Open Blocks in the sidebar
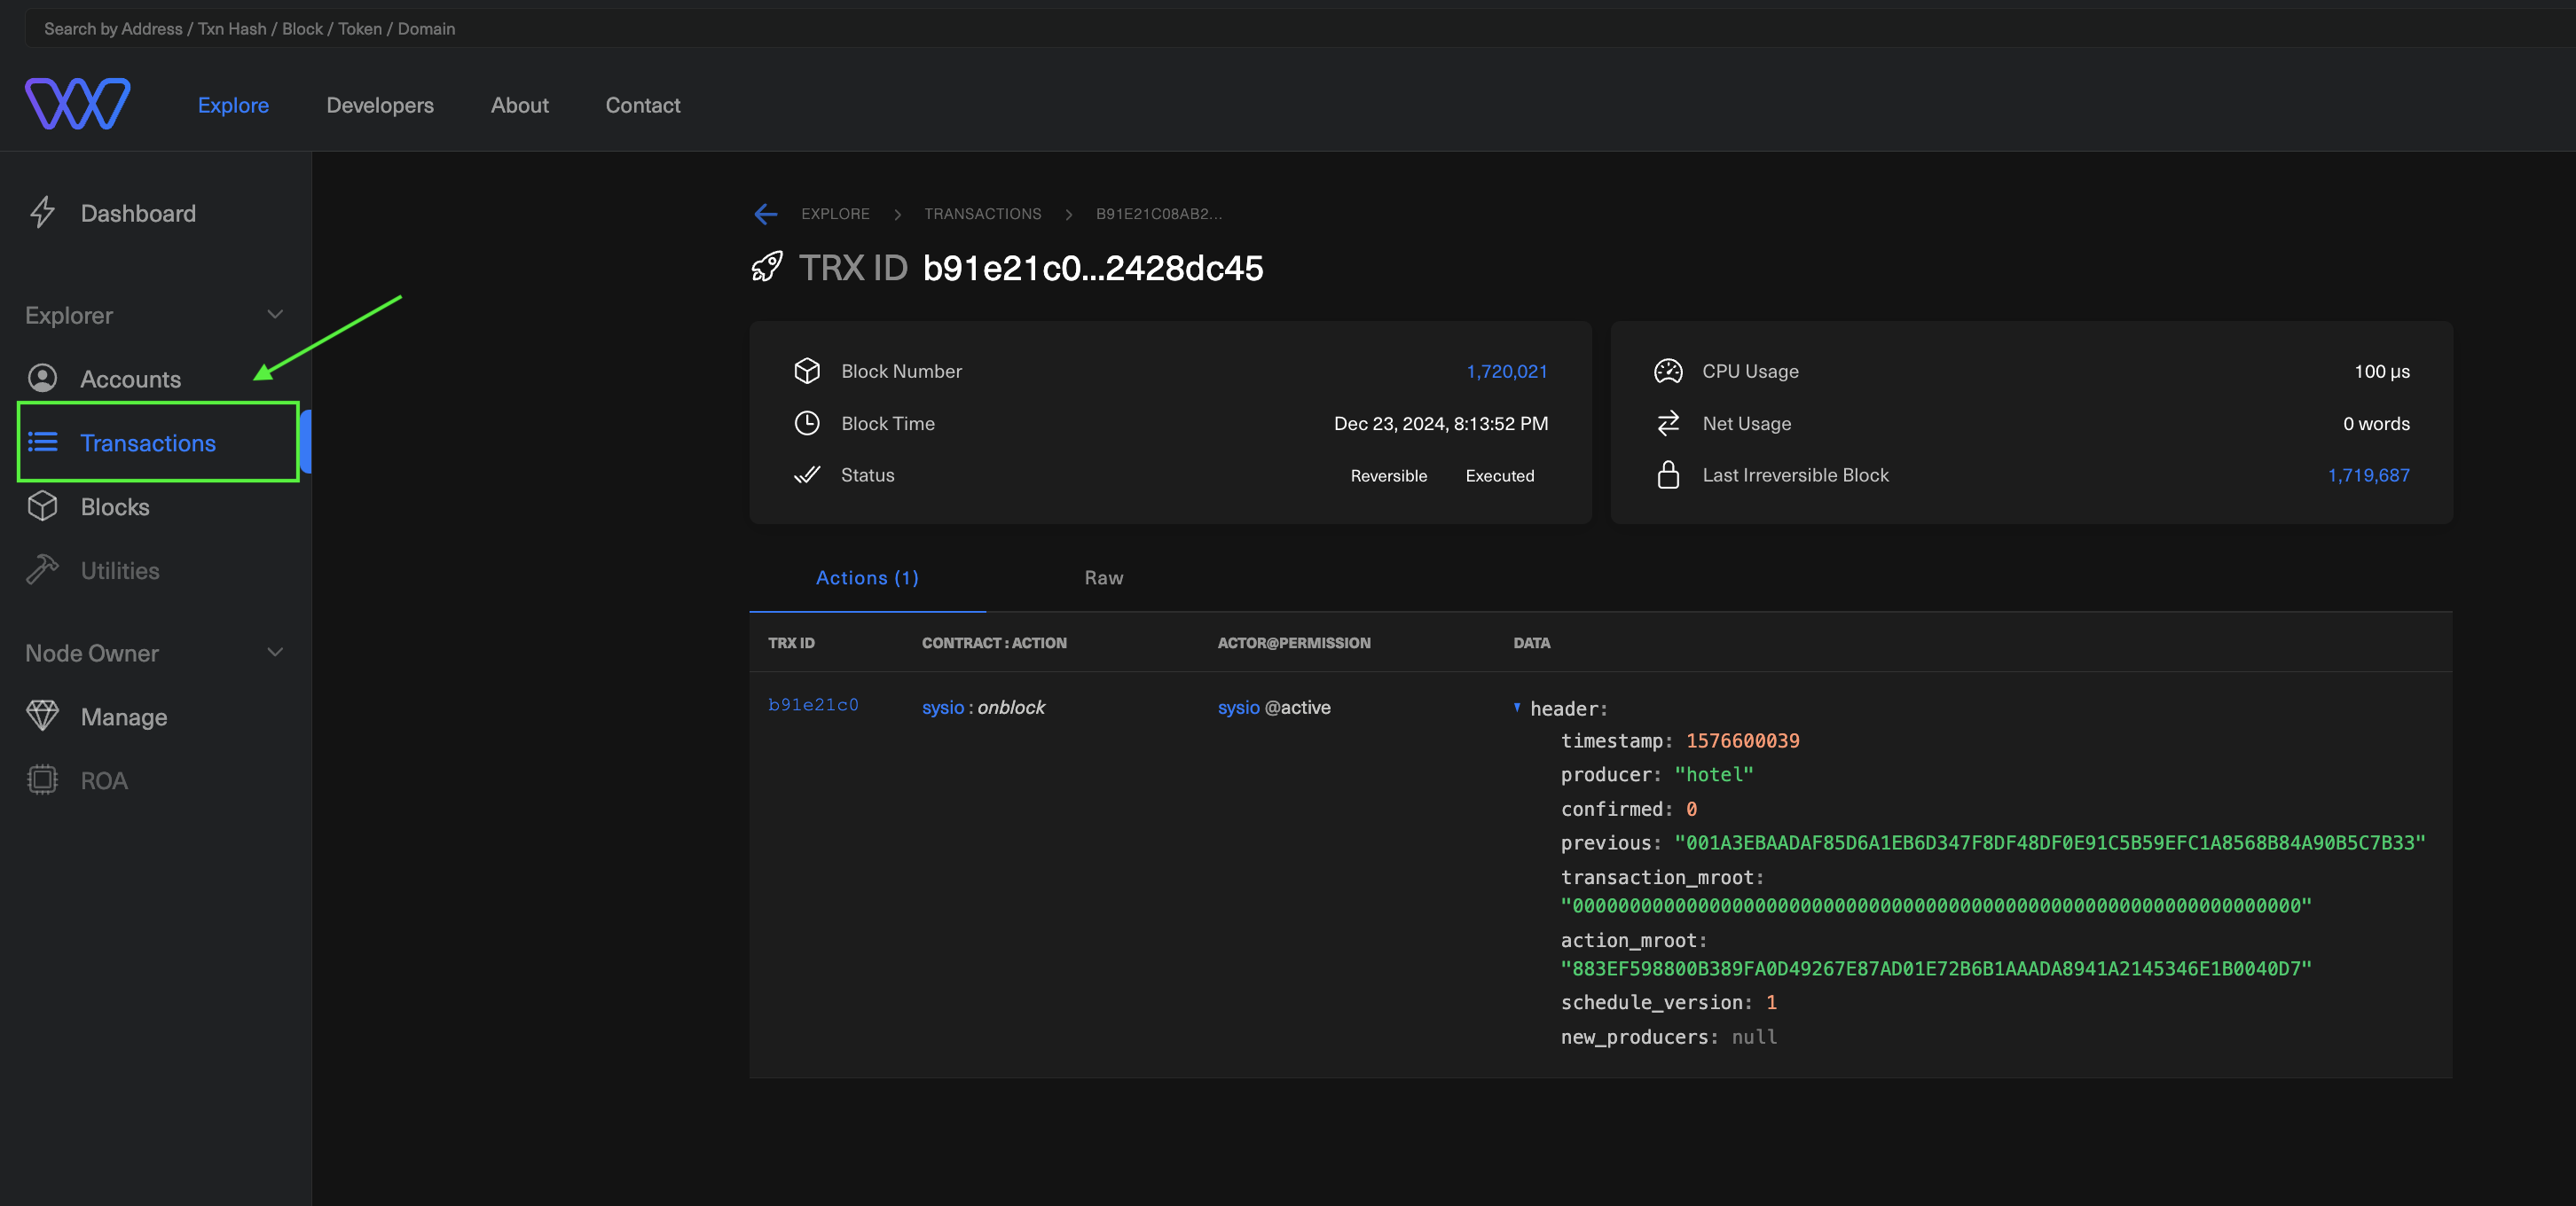 pos(115,507)
